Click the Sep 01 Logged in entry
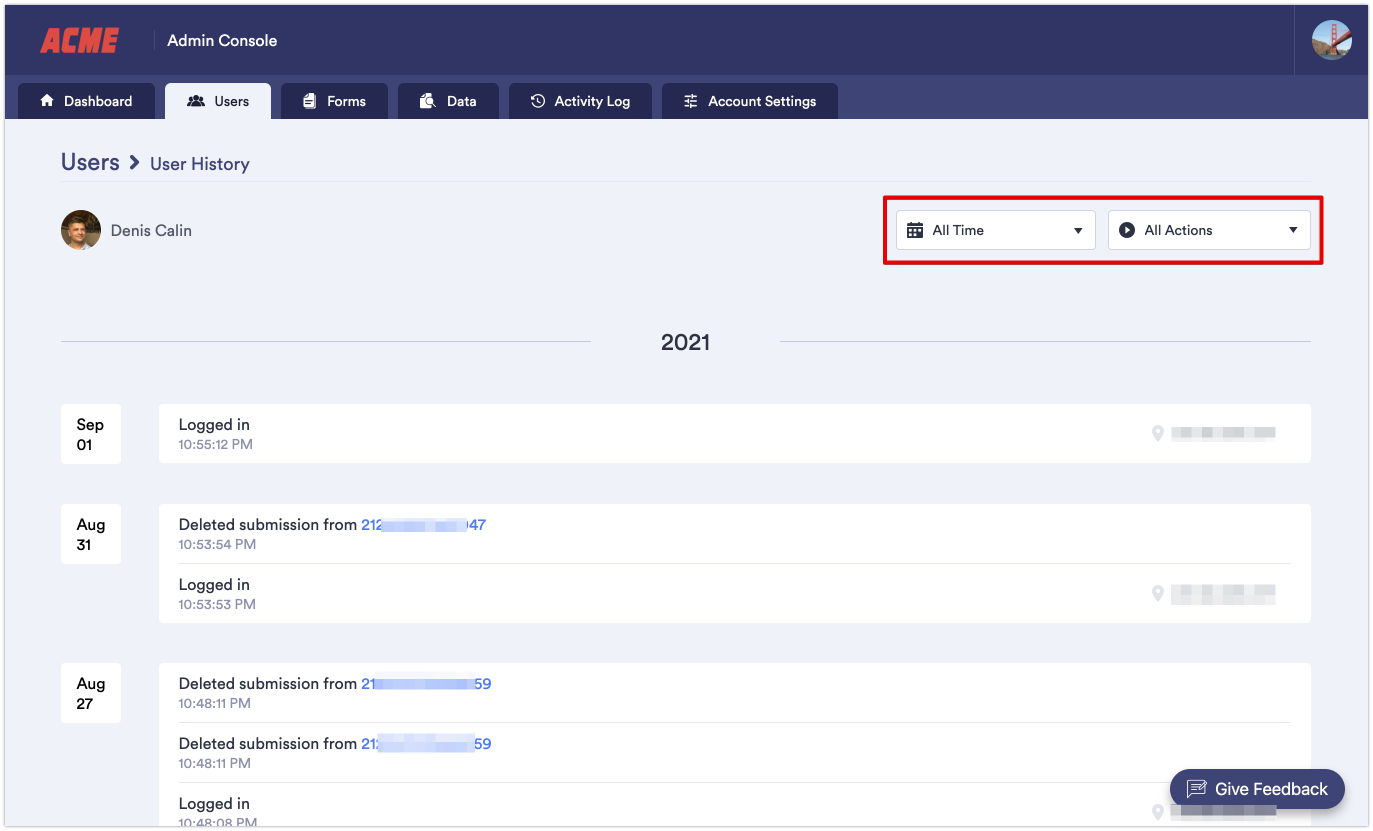Viewport: 1373px width, 831px height. [734, 434]
